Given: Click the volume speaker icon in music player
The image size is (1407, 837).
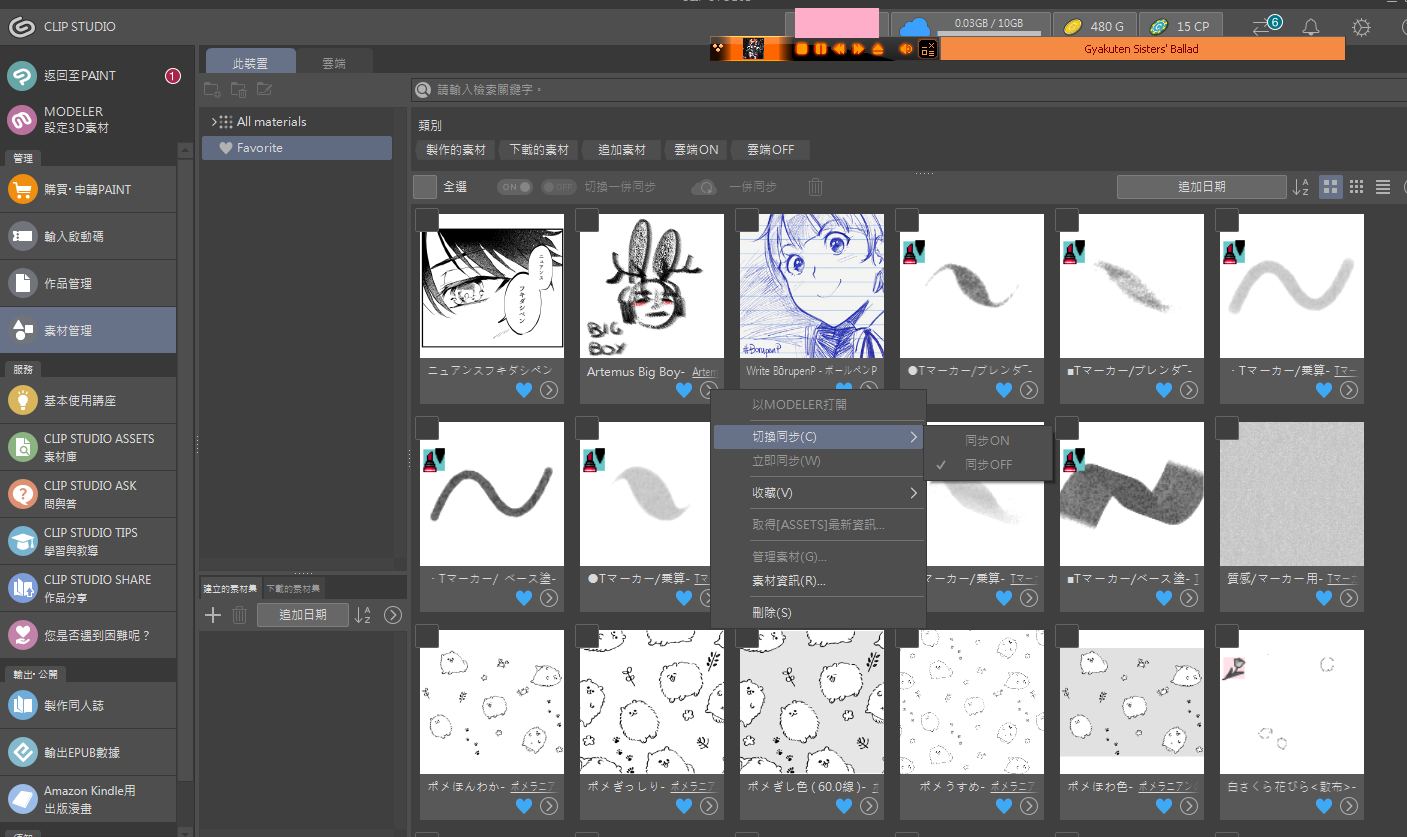Looking at the screenshot, I should point(905,49).
